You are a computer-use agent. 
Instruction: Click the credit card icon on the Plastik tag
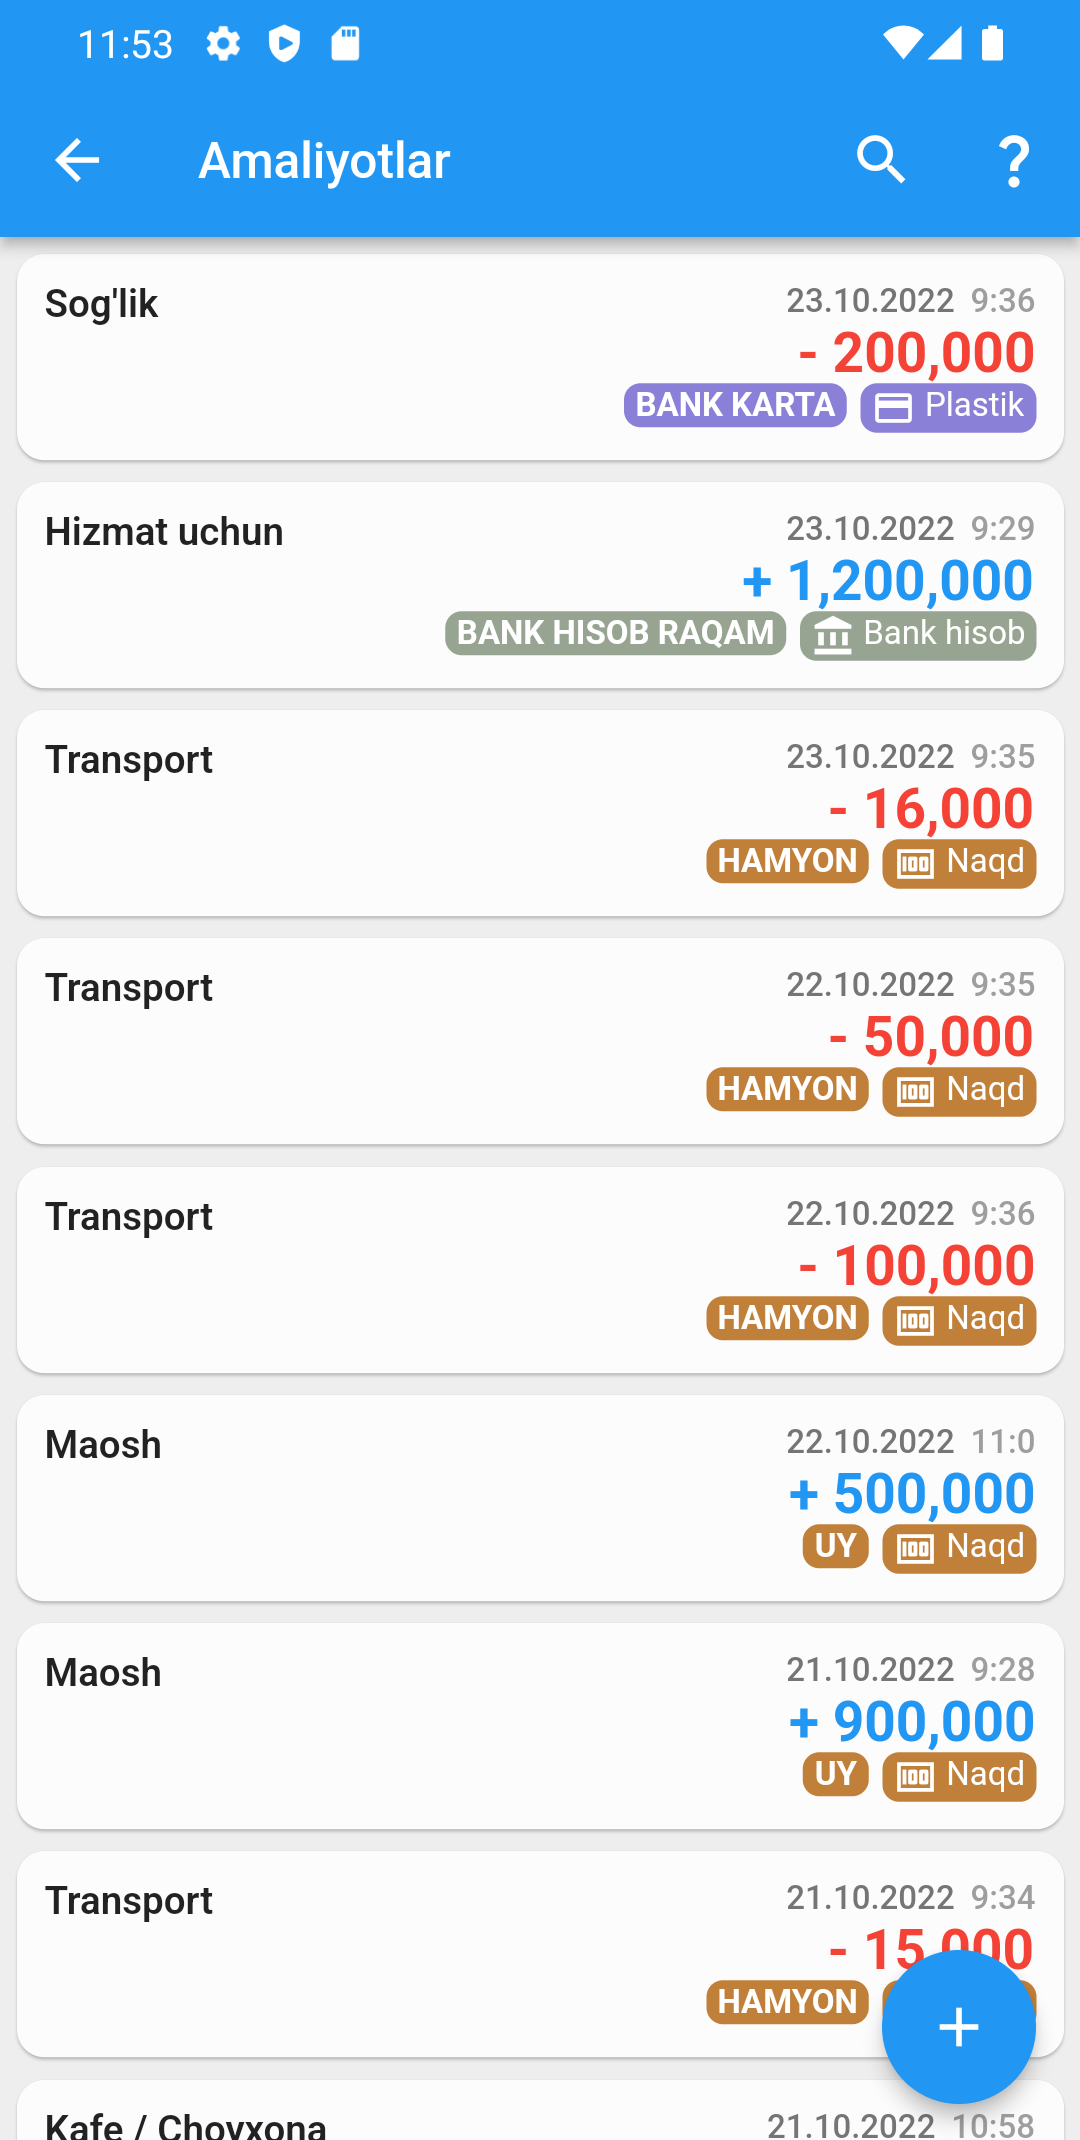pyautogui.click(x=893, y=408)
